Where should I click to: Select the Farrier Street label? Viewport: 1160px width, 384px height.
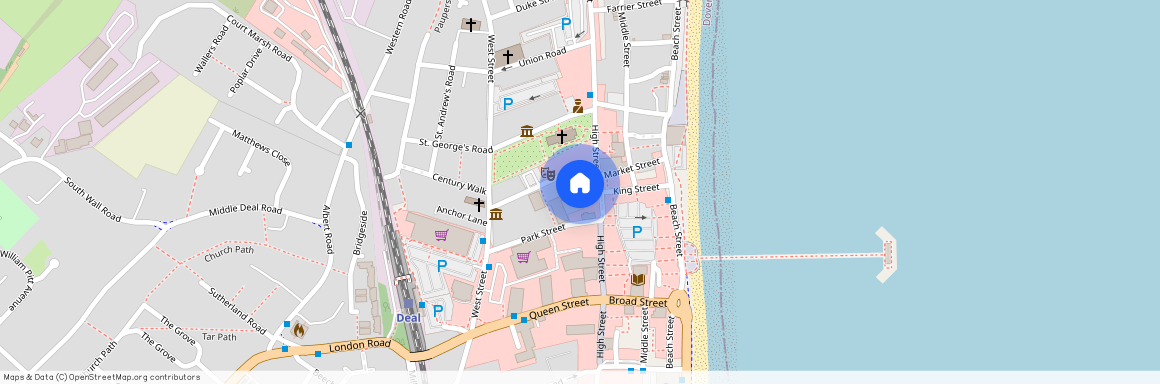[633, 6]
